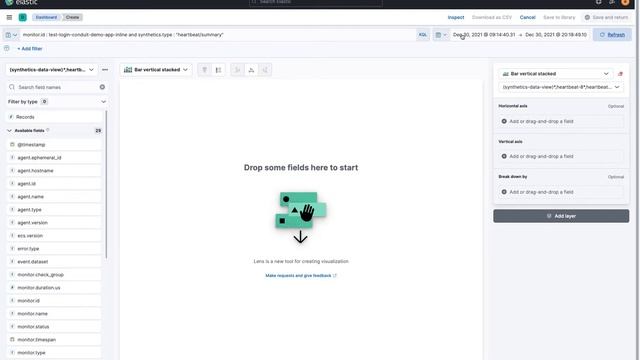Select the event.dataset field
This screenshot has width=640, height=360.
54,262
